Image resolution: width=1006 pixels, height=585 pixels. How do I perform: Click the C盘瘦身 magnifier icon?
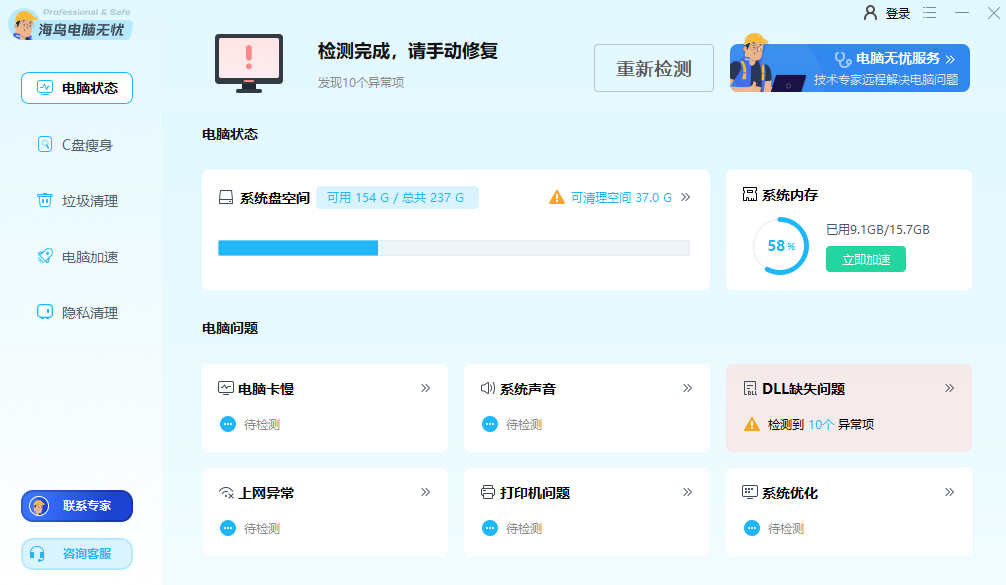(x=46, y=144)
